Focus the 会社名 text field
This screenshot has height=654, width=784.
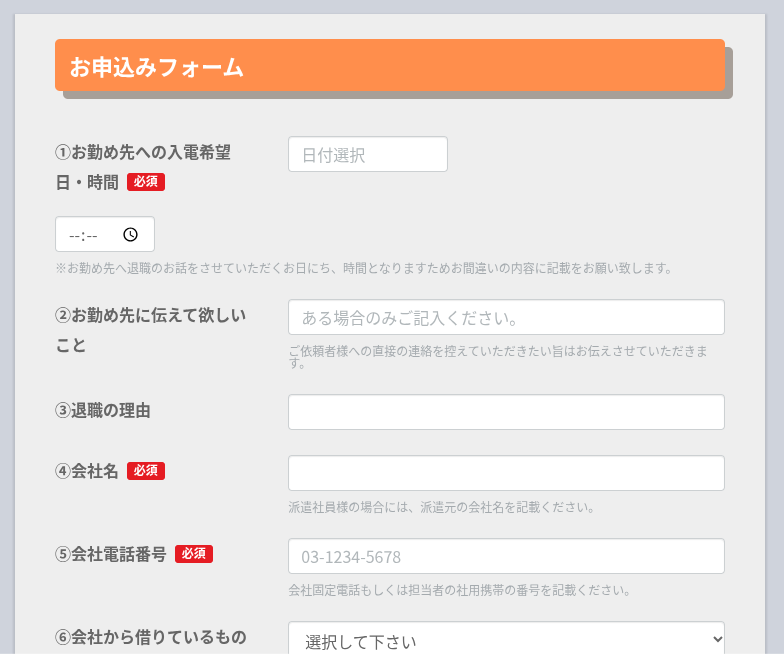tap(506, 473)
